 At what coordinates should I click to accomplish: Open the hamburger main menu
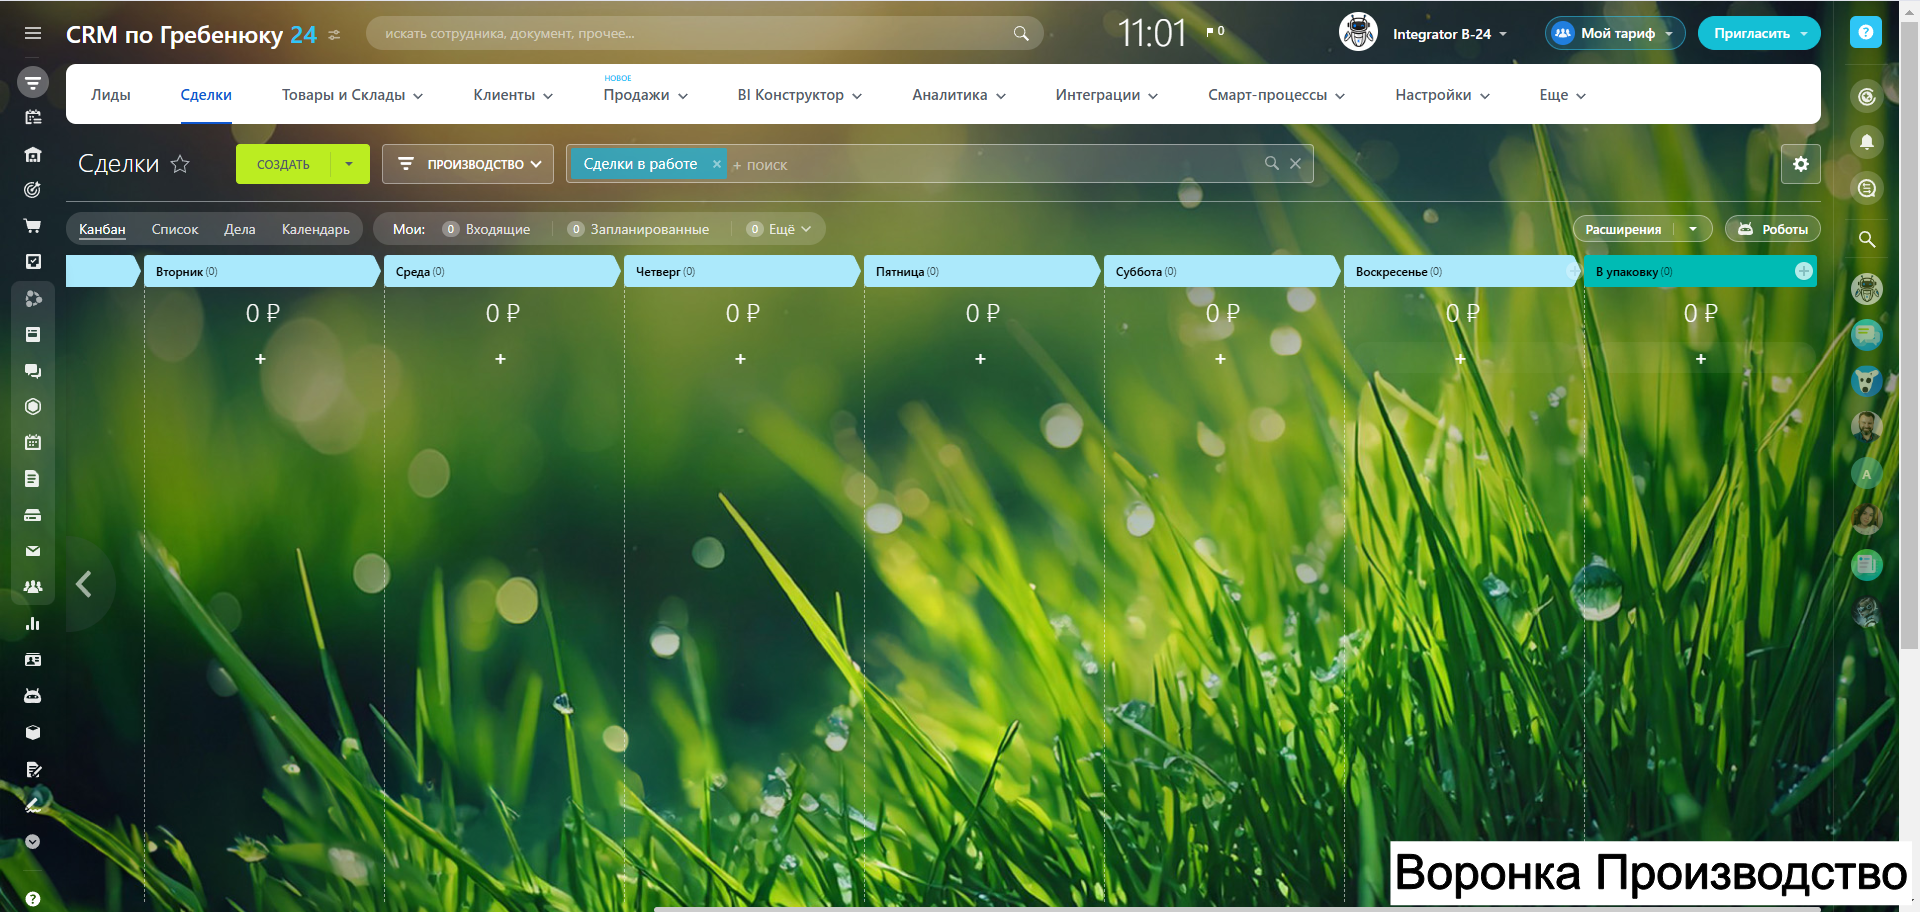click(33, 33)
